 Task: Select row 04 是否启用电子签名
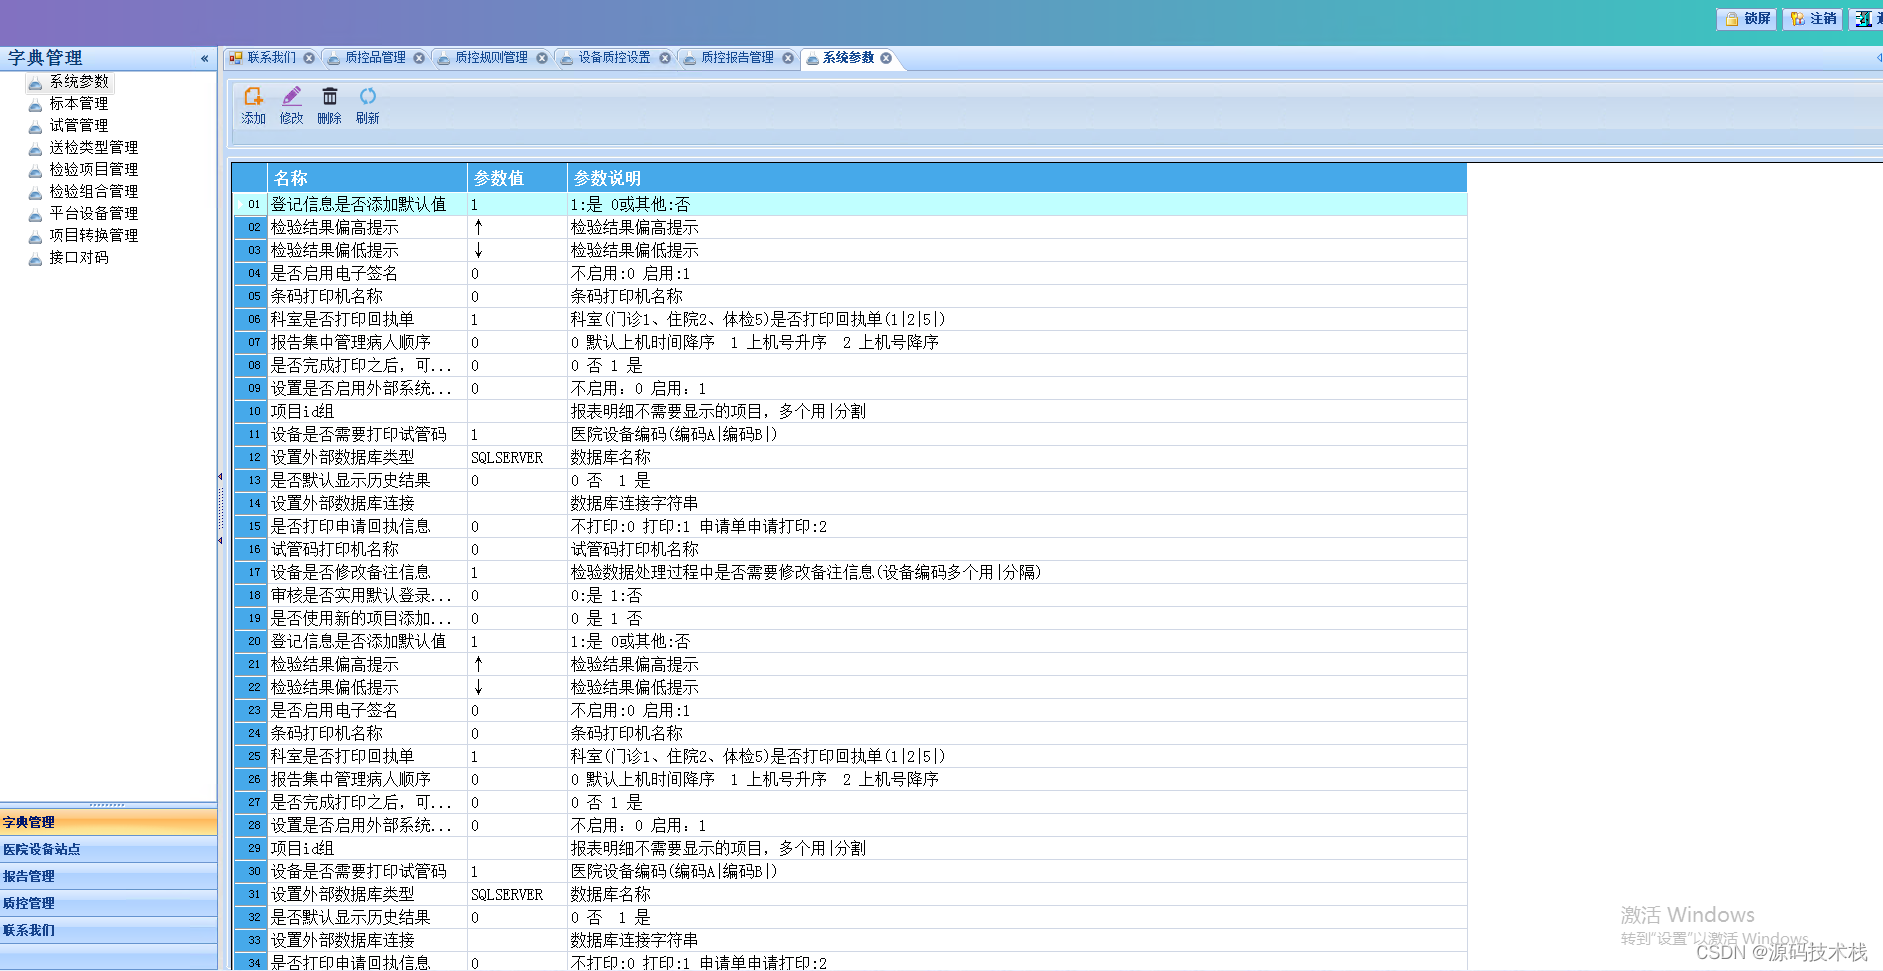point(850,273)
